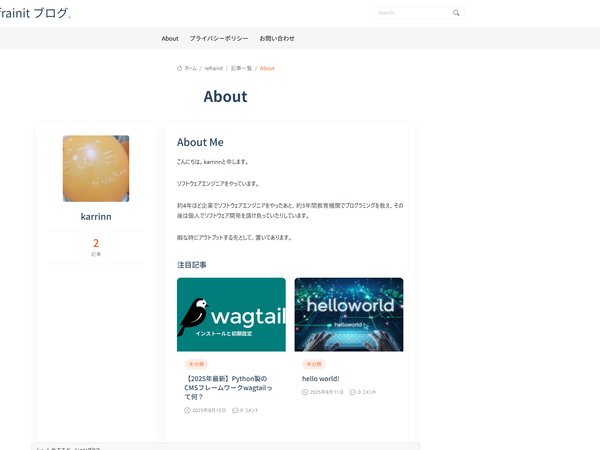Click the comment icon under wagtail post
This screenshot has width=600, height=450.
coord(235,410)
